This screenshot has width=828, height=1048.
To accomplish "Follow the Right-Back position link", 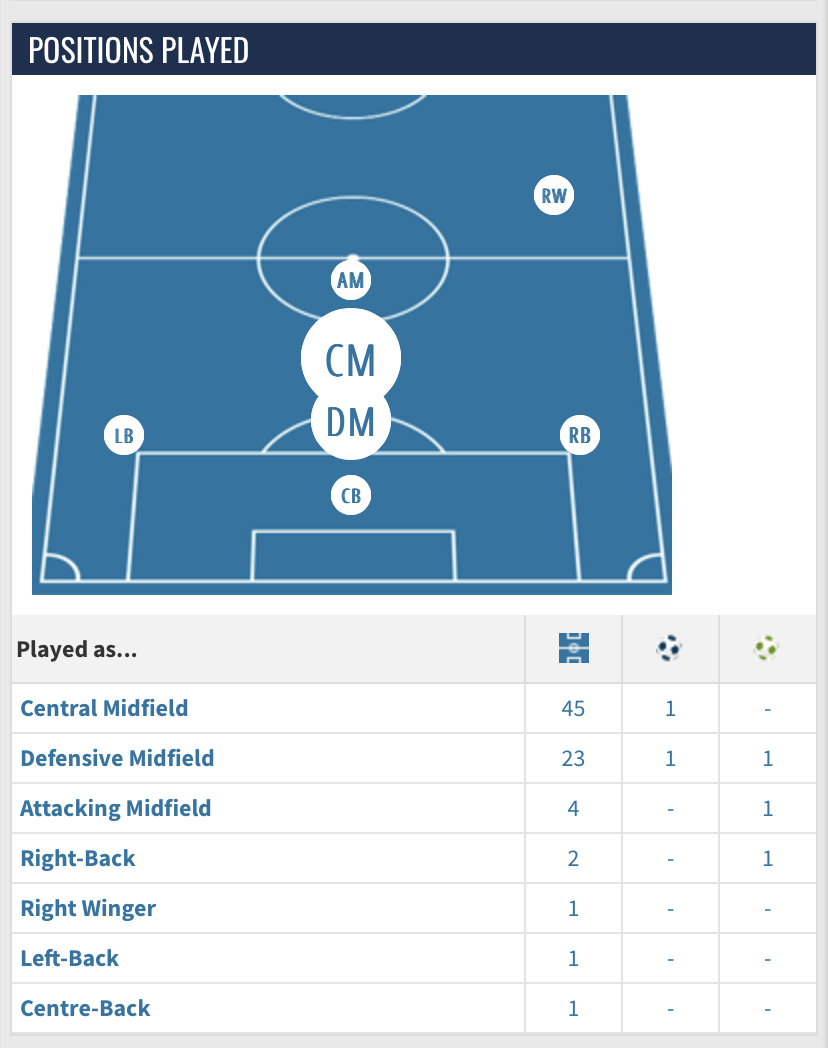I will 78,858.
